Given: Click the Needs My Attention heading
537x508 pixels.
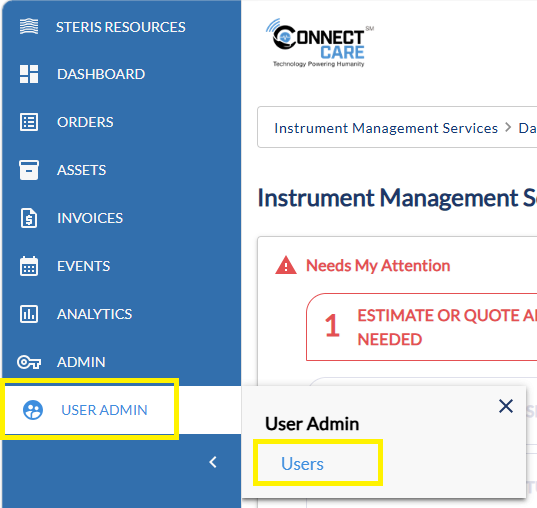Looking at the screenshot, I should click(378, 265).
